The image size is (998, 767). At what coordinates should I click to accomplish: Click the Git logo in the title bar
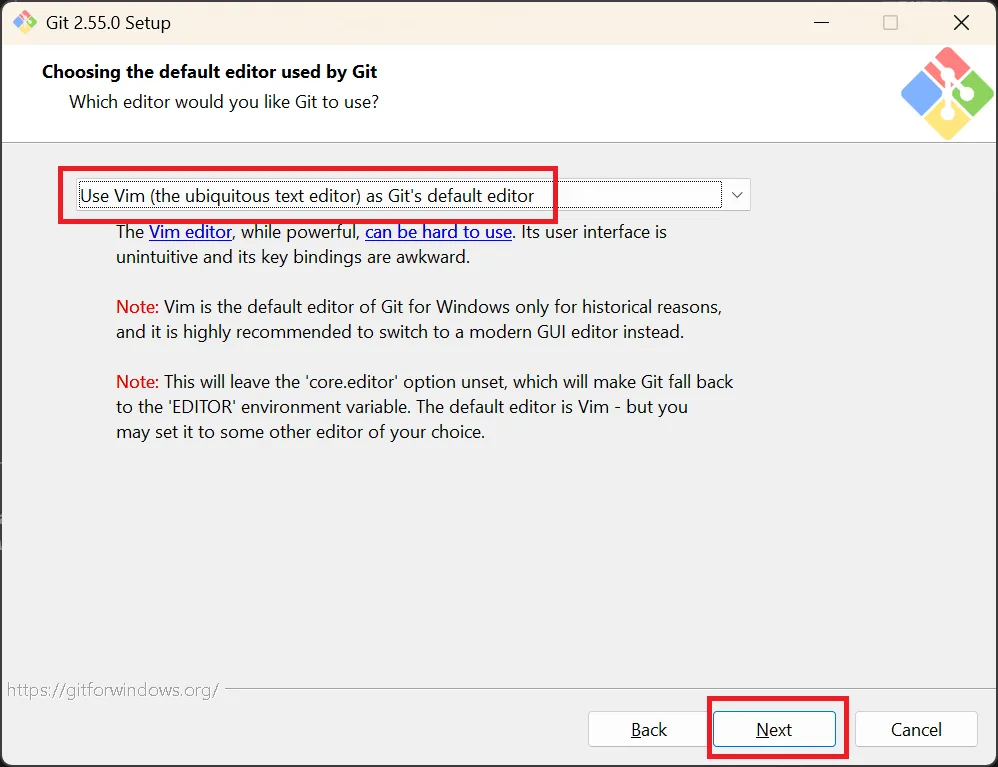coord(25,22)
